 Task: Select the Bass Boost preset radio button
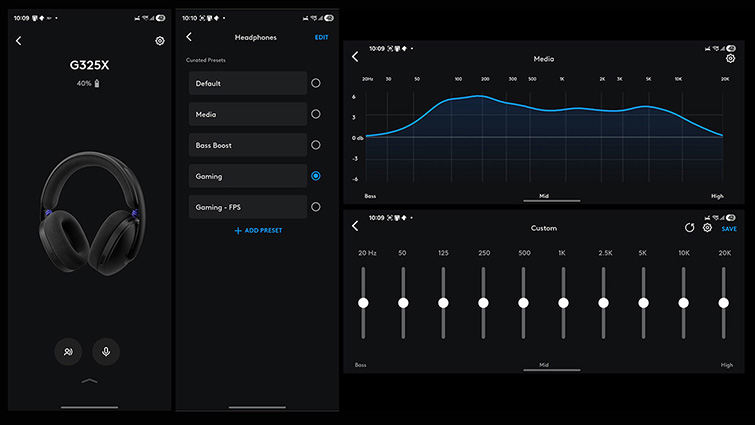(x=316, y=145)
